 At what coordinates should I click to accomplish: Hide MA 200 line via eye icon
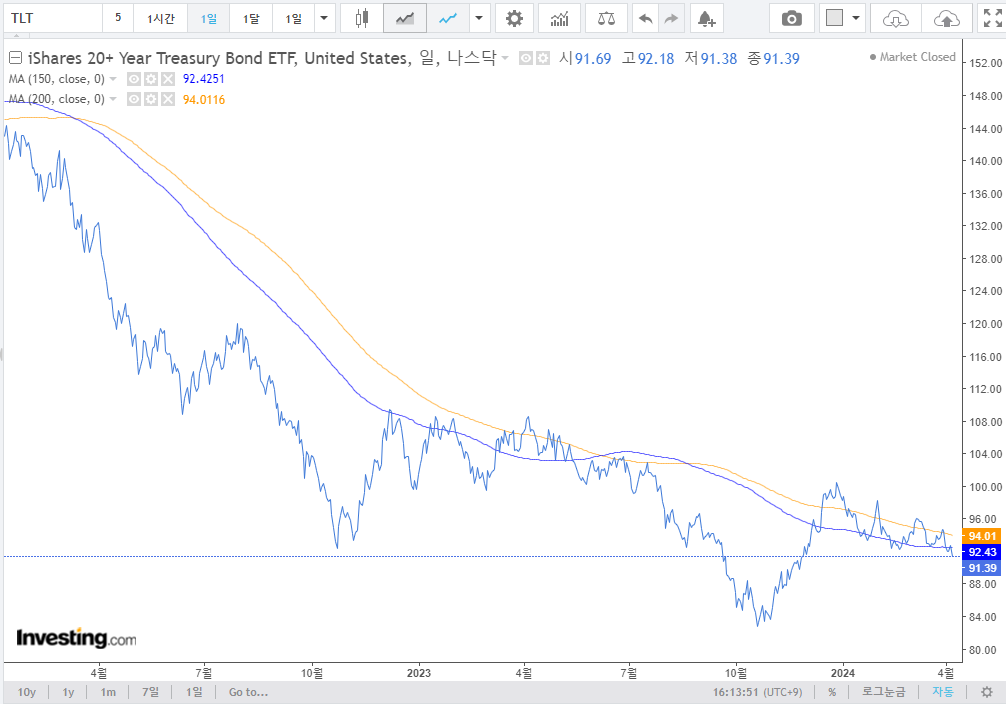click(x=134, y=99)
